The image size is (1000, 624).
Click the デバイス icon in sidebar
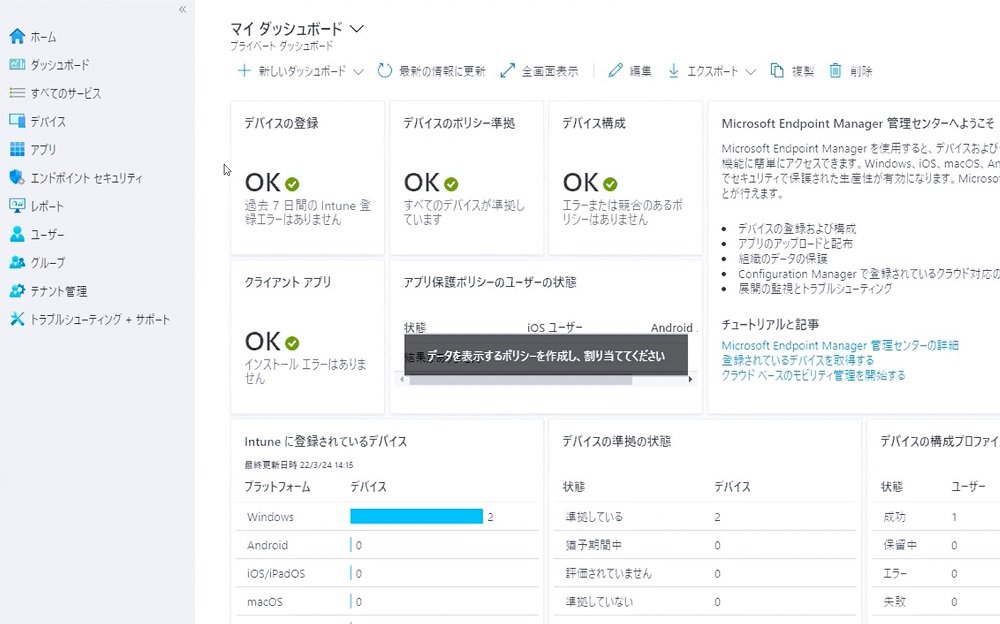pos(17,121)
